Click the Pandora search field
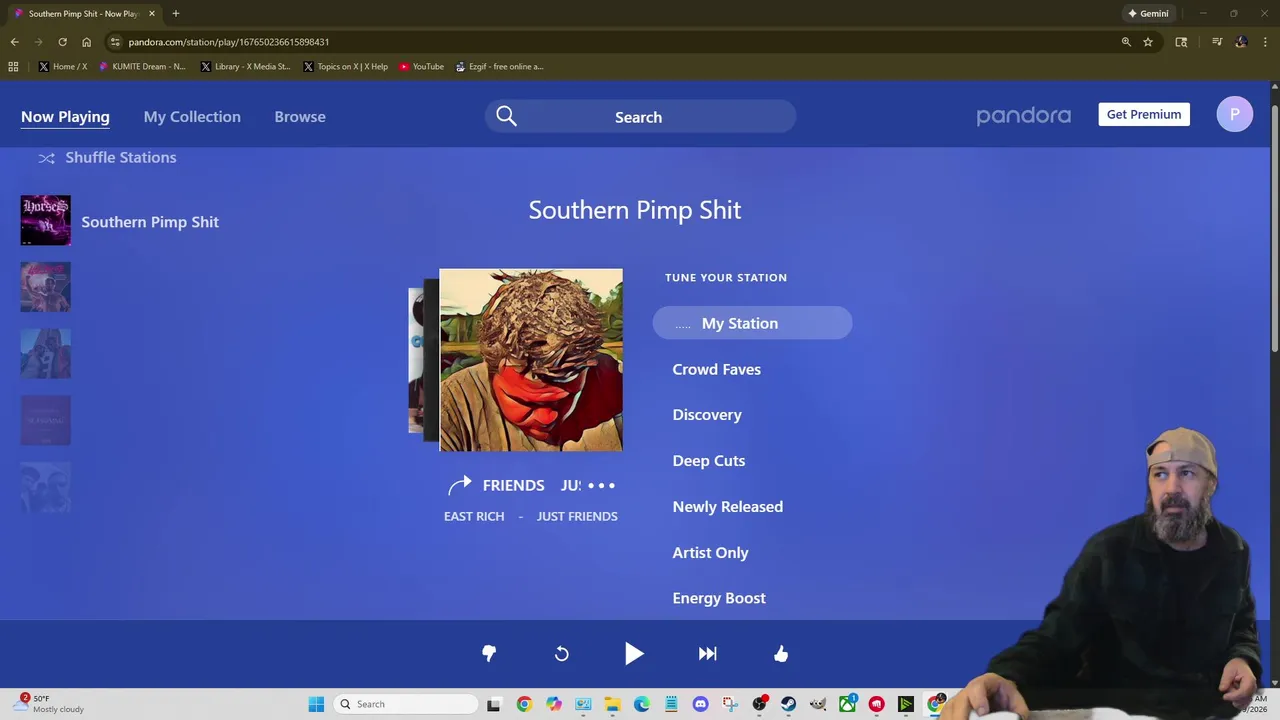This screenshot has width=1280, height=720. (x=640, y=117)
